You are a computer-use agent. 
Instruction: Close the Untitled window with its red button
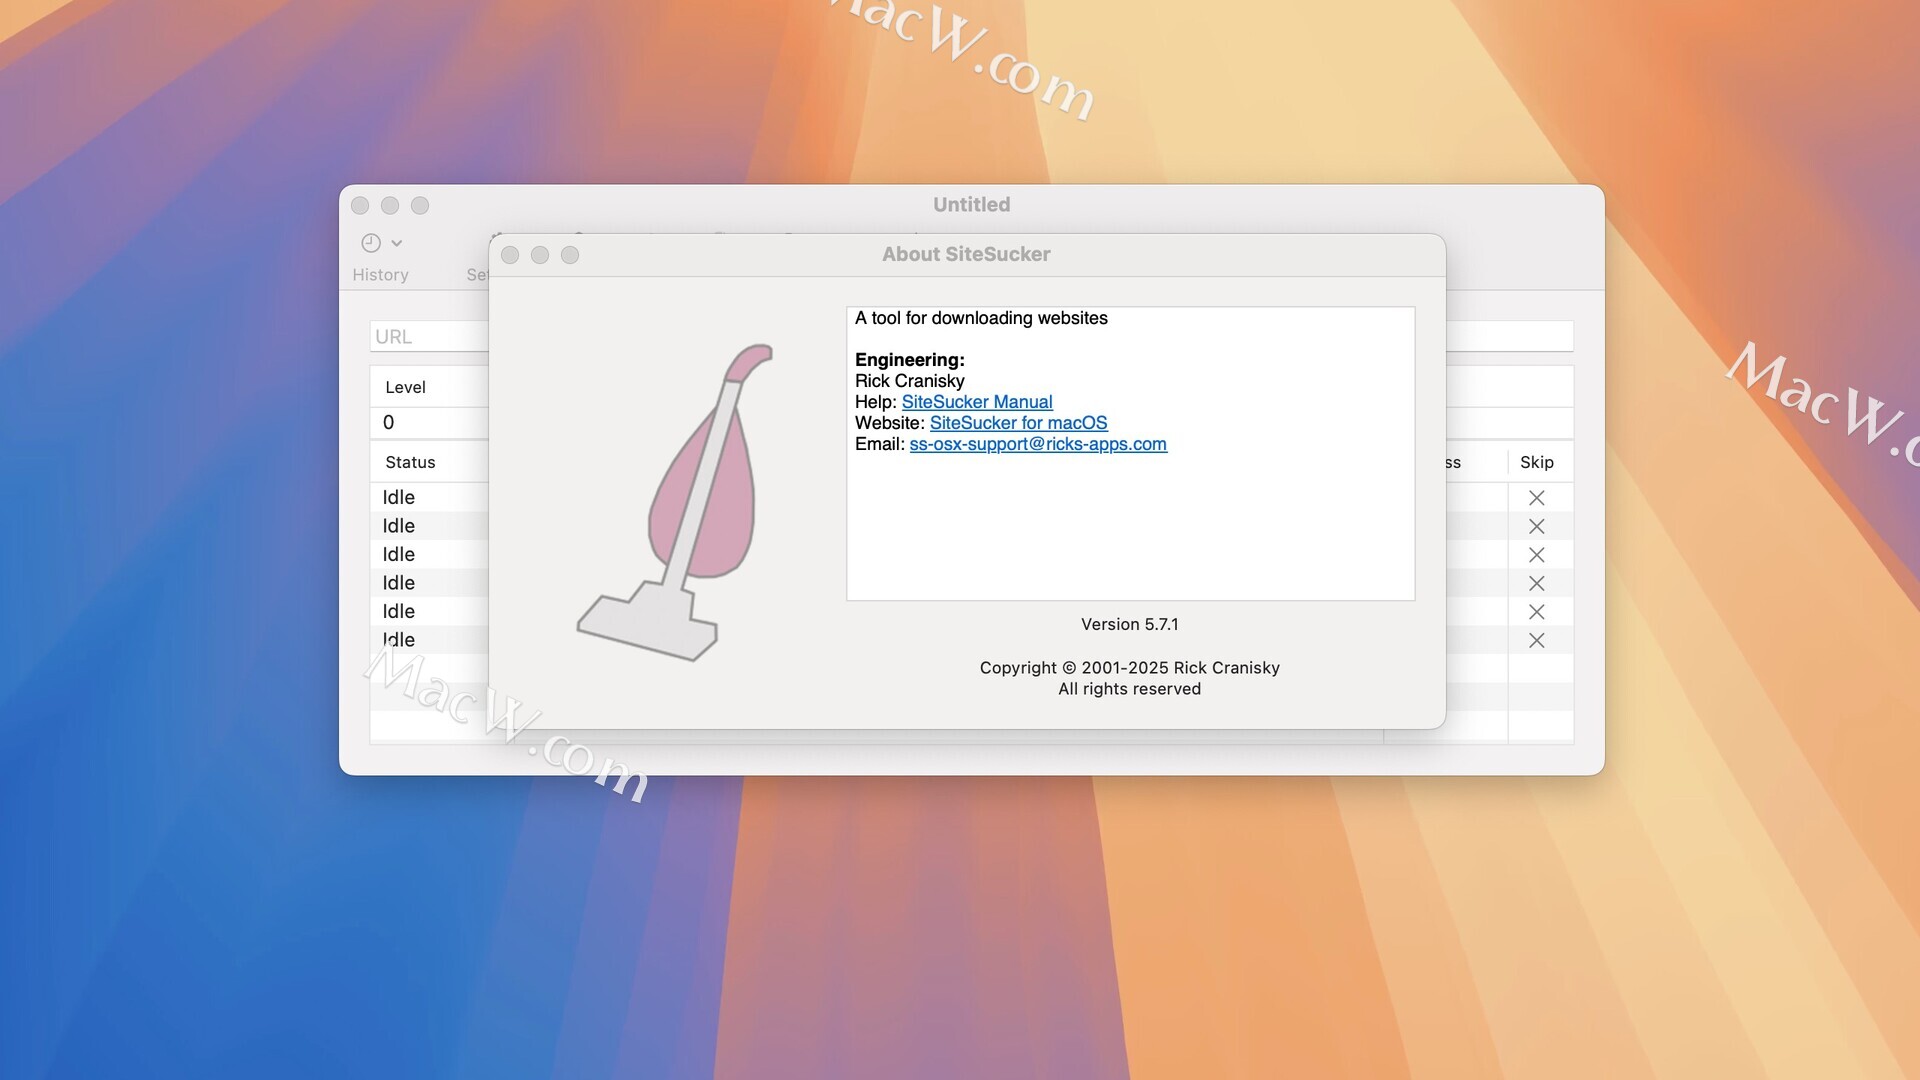coord(360,205)
